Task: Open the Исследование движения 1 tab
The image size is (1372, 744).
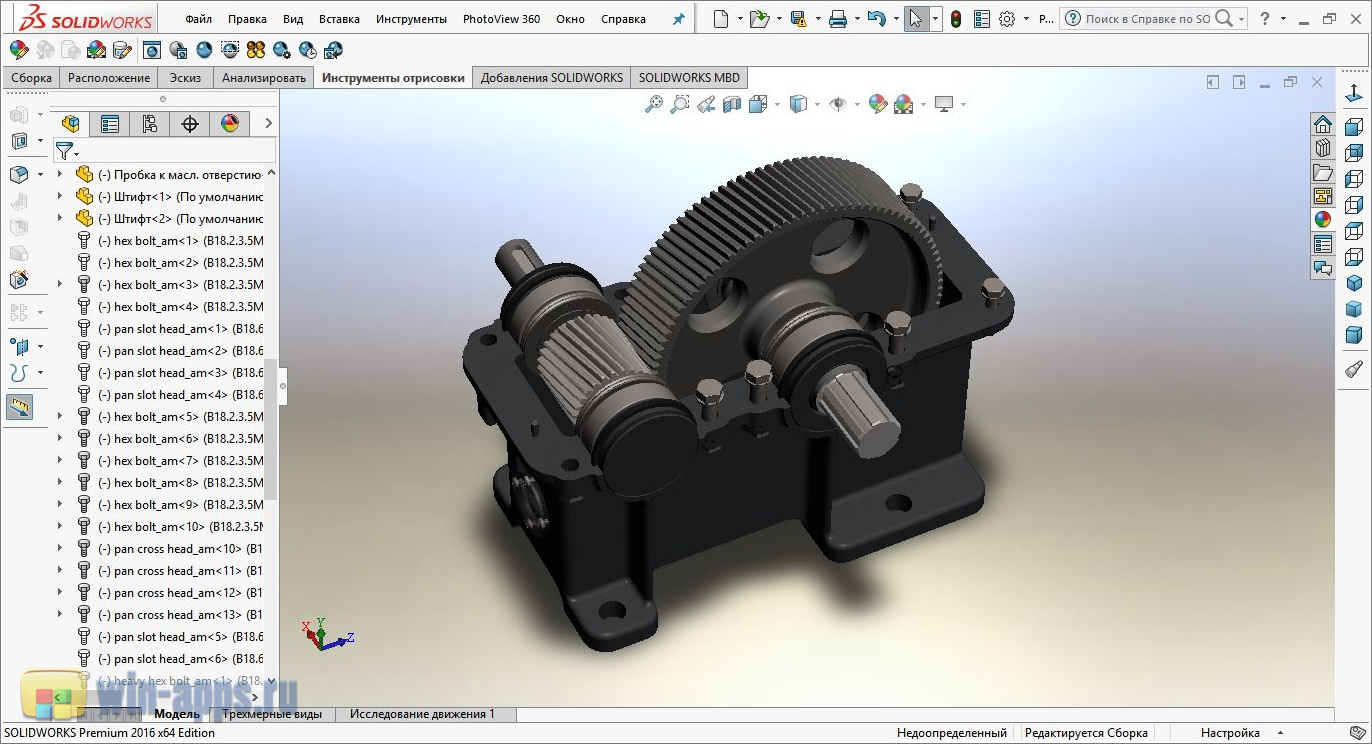Action: [x=422, y=714]
